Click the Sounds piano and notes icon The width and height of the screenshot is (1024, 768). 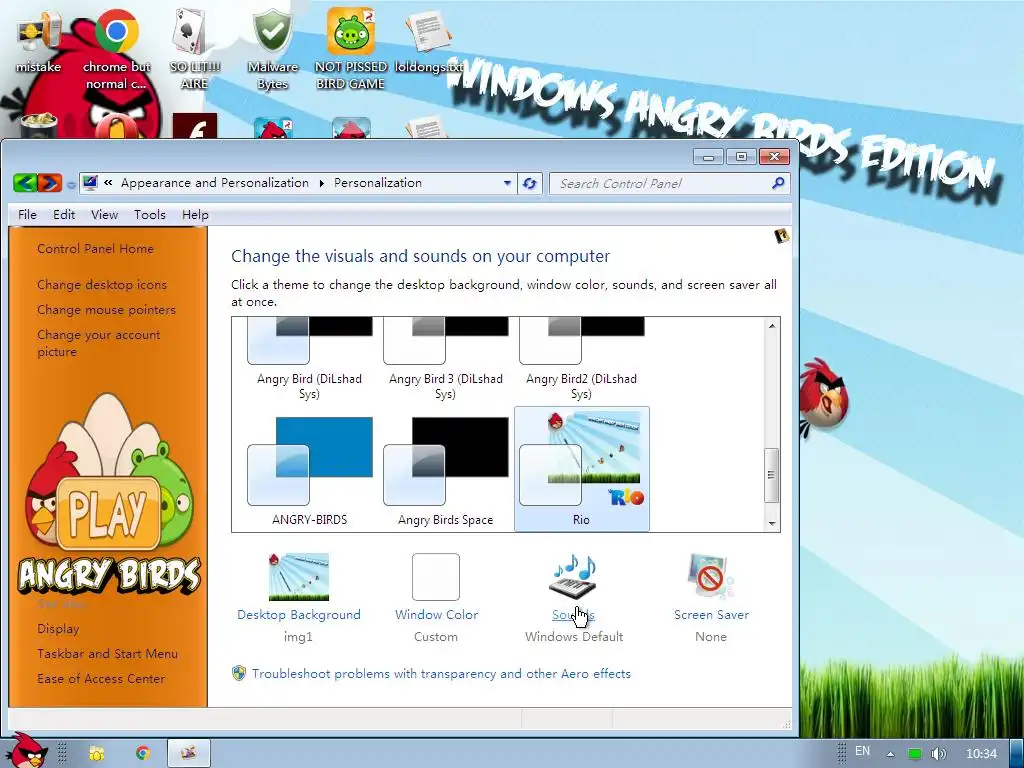pyautogui.click(x=573, y=577)
